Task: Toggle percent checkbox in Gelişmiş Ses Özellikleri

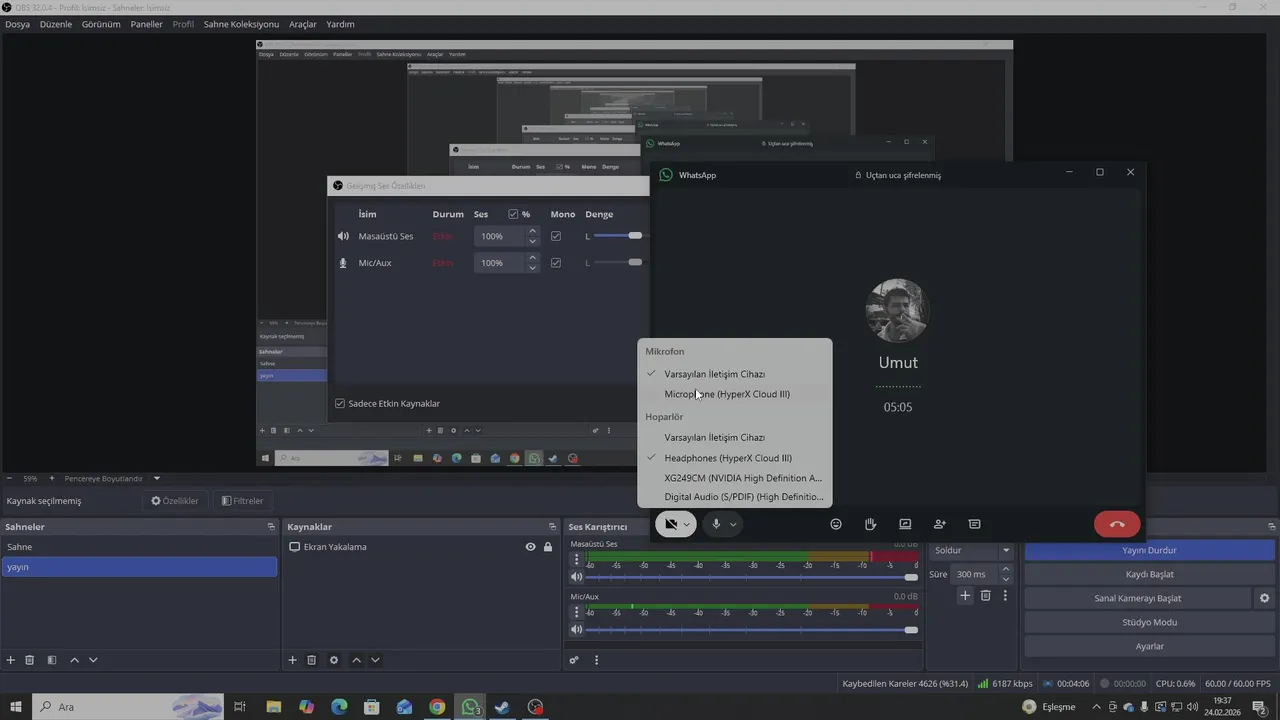Action: coord(513,214)
